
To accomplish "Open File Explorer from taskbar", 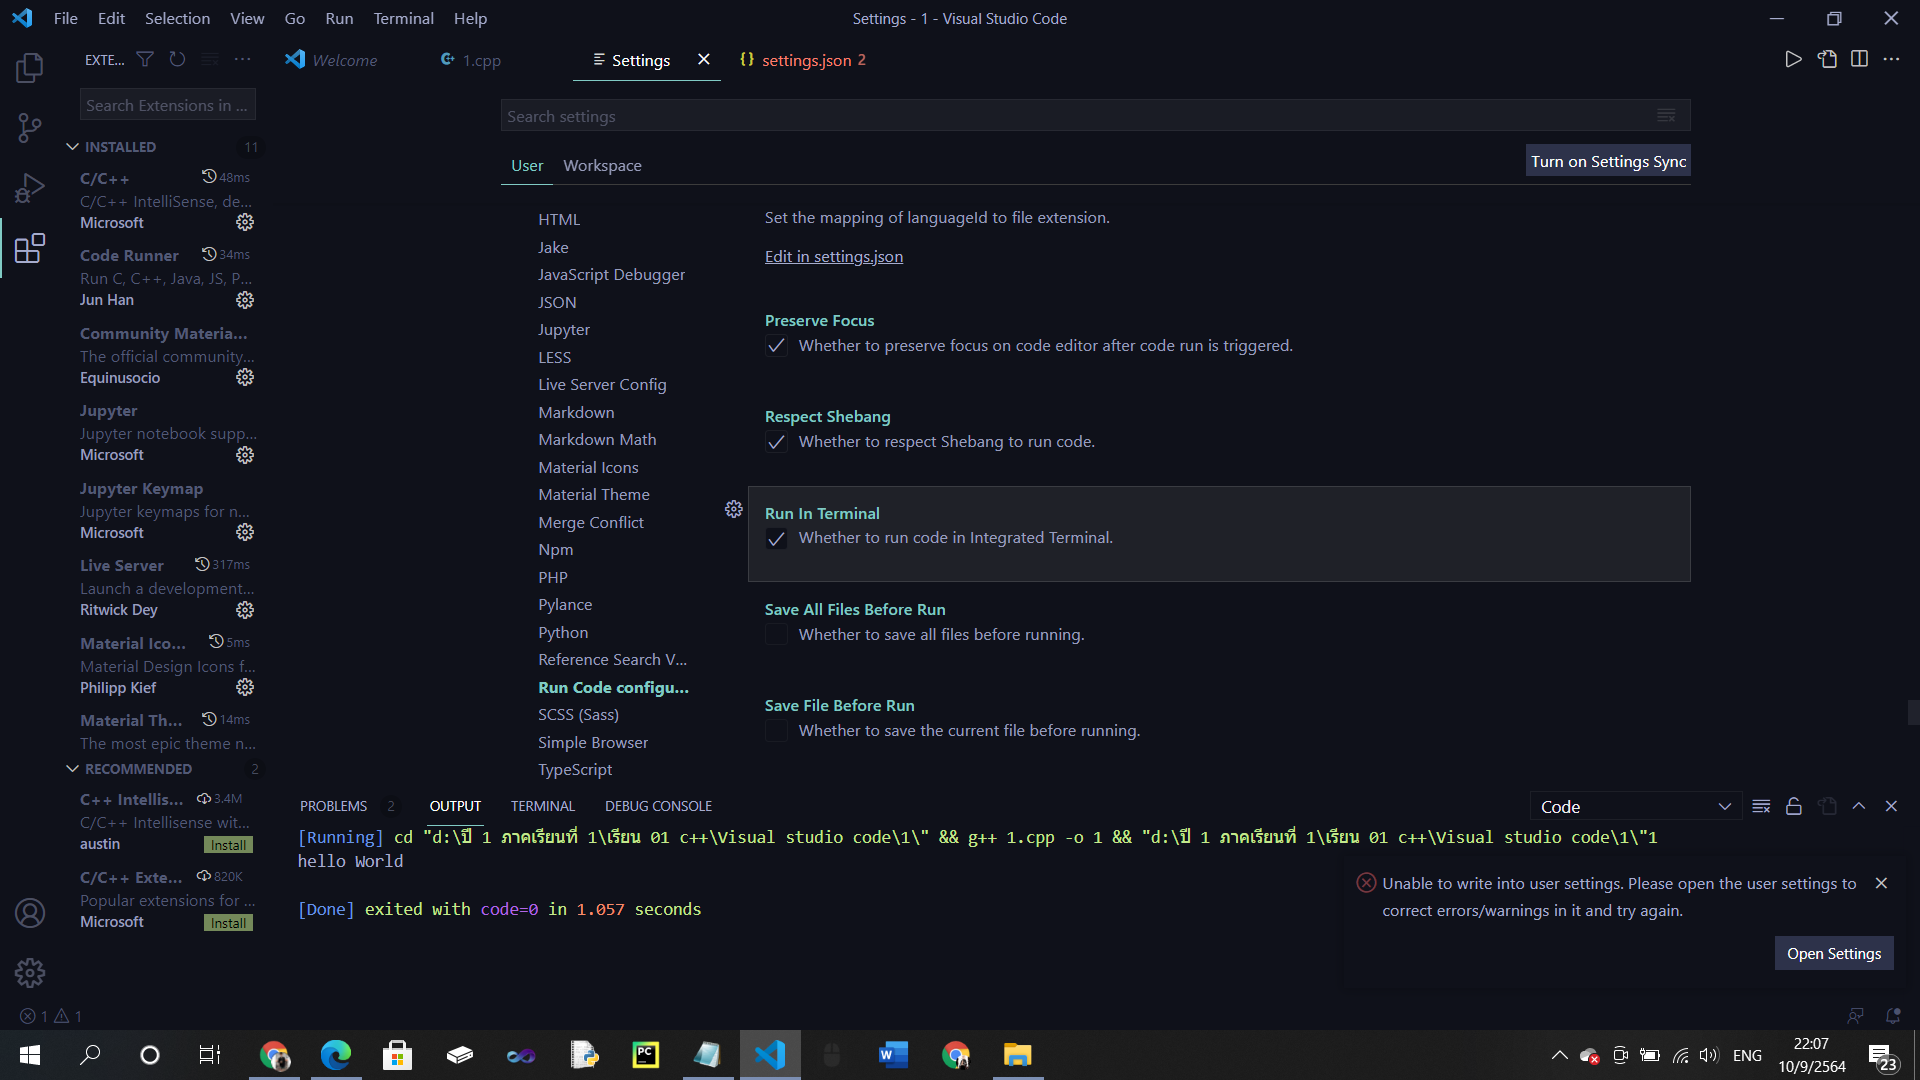I will 1017,1055.
